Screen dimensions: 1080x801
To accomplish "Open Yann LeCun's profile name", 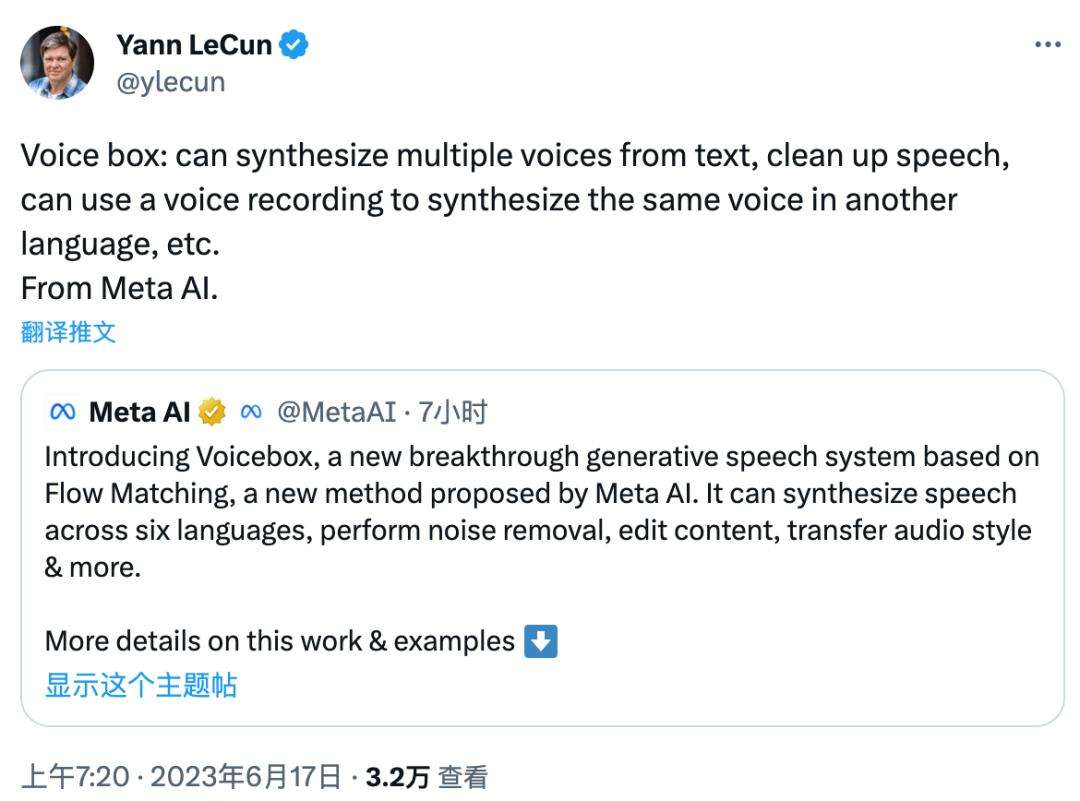I will pos(193,44).
